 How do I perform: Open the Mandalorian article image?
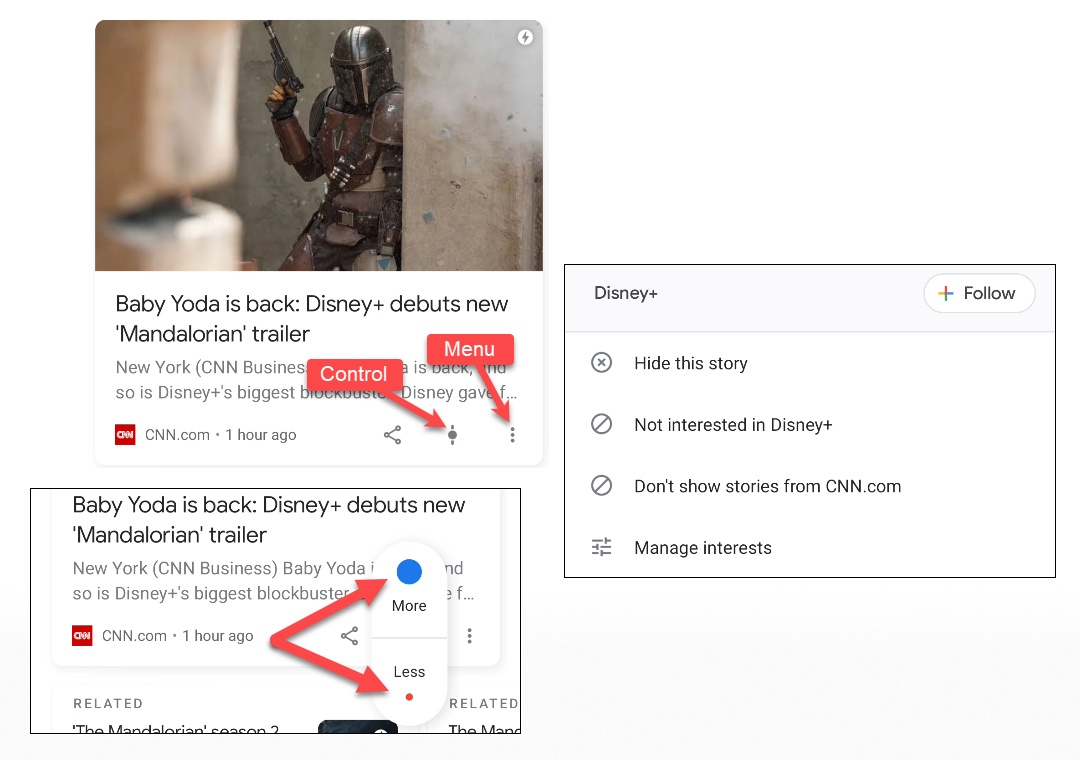coord(319,145)
